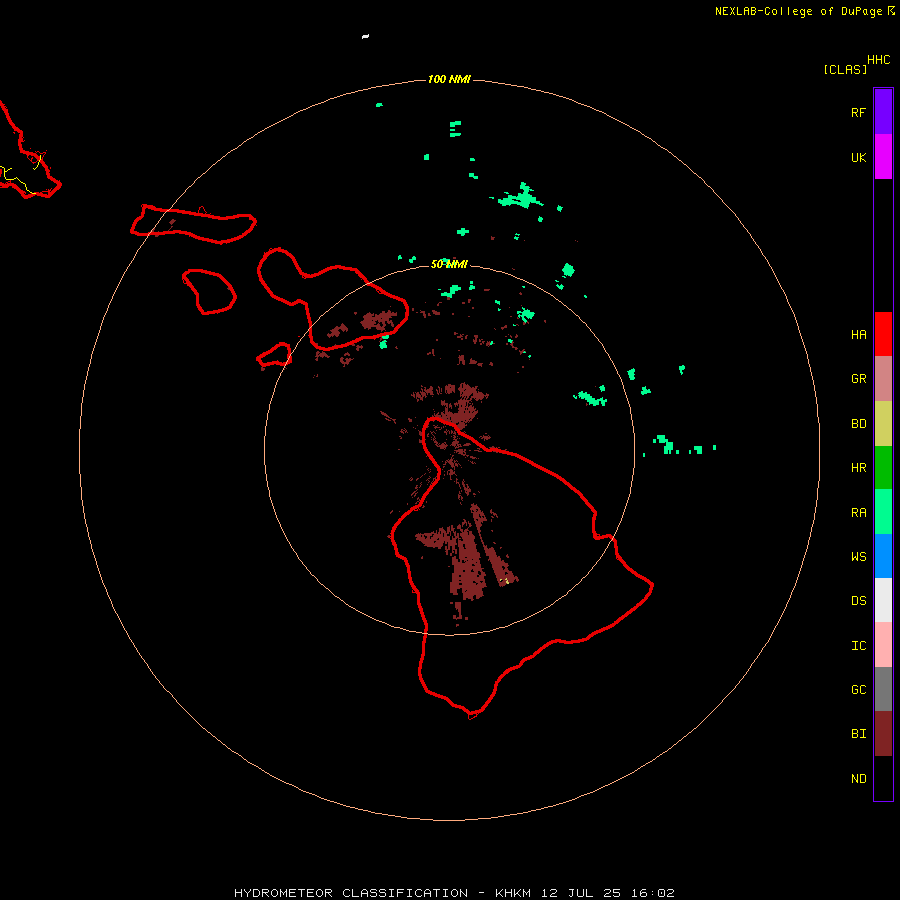This screenshot has width=900, height=900.
Task: Pick the HR dark green legend swatch
Action: (883, 468)
